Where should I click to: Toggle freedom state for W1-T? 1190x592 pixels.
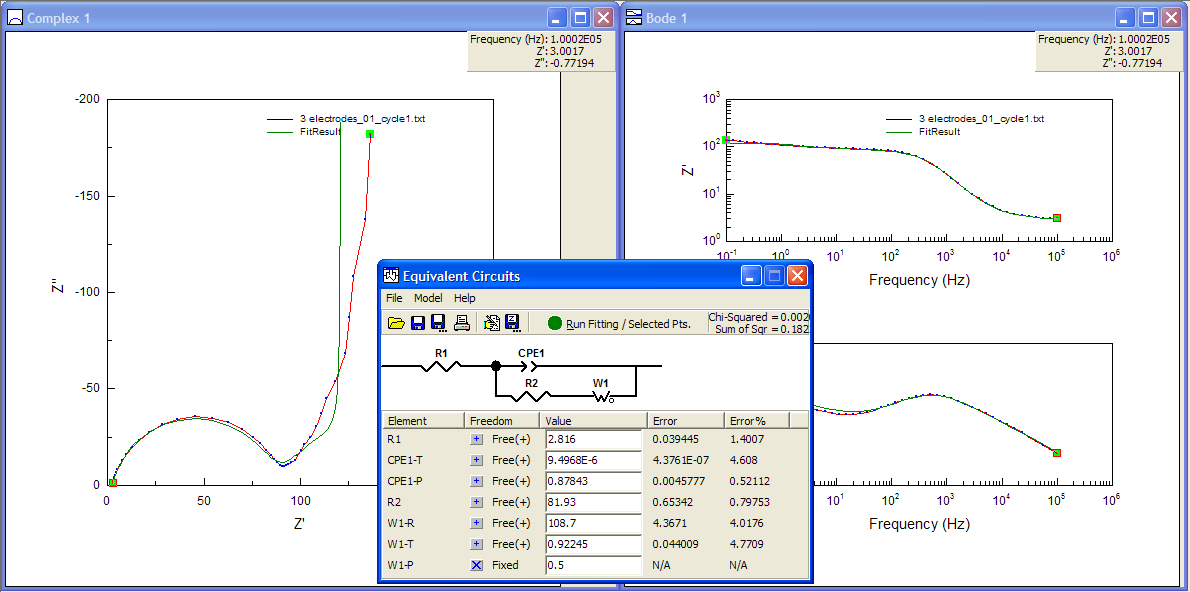pos(477,544)
